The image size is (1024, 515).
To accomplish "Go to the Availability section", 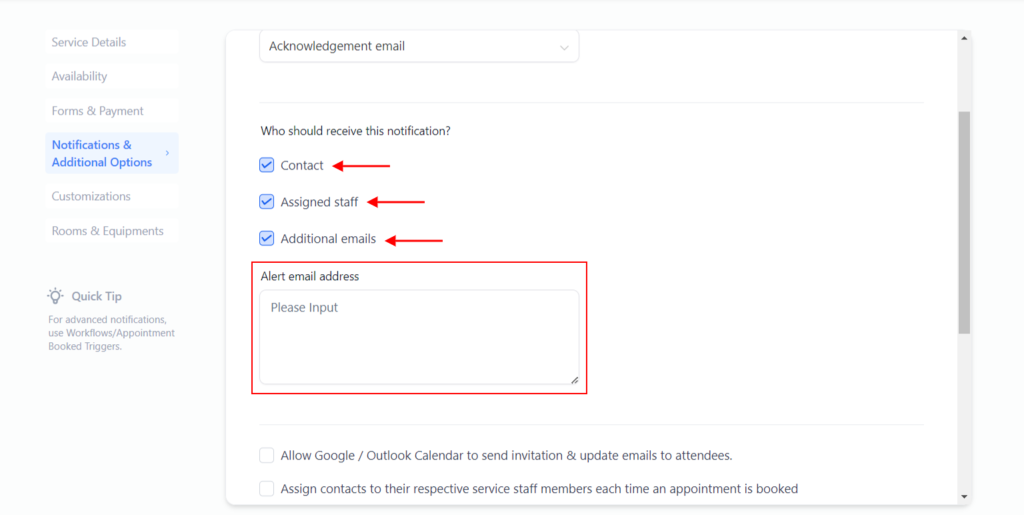I will pos(80,76).
